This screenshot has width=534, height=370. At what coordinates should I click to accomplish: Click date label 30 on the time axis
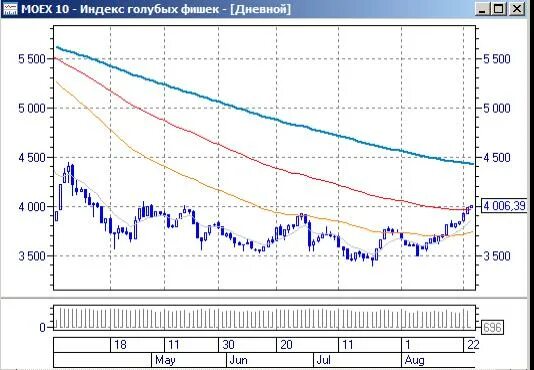pos(228,345)
